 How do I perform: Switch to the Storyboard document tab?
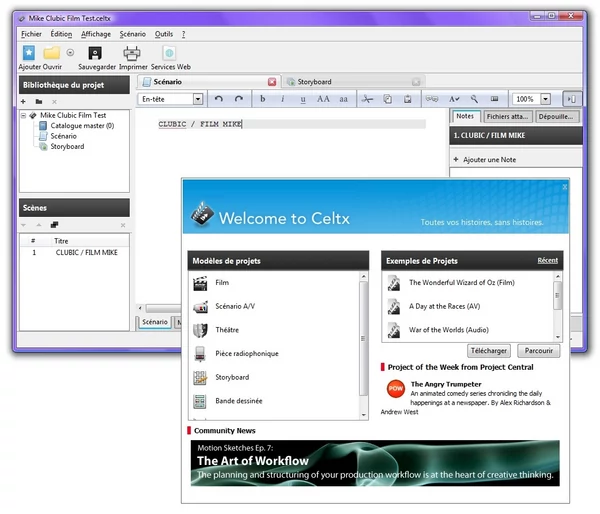315,82
